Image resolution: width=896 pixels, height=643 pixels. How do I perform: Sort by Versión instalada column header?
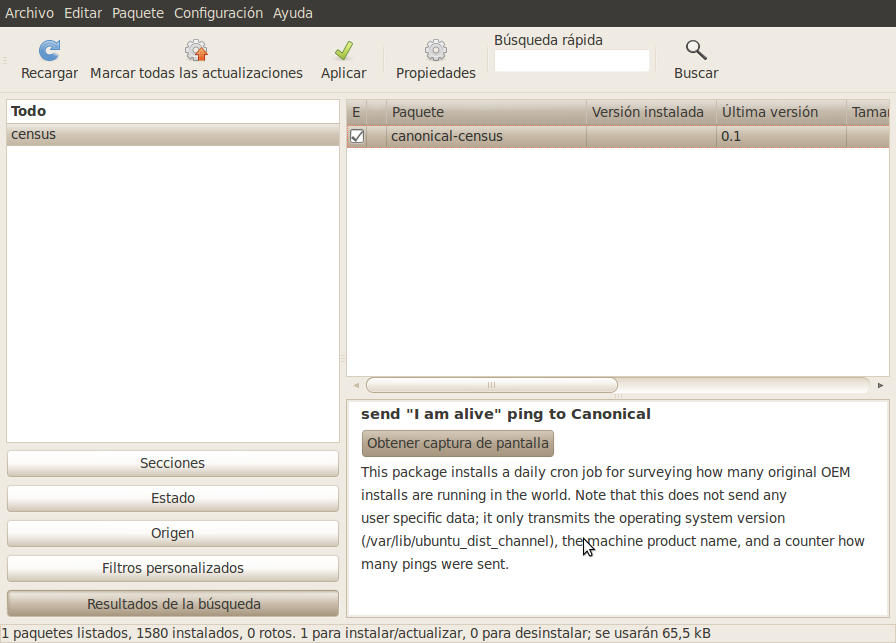[651, 112]
